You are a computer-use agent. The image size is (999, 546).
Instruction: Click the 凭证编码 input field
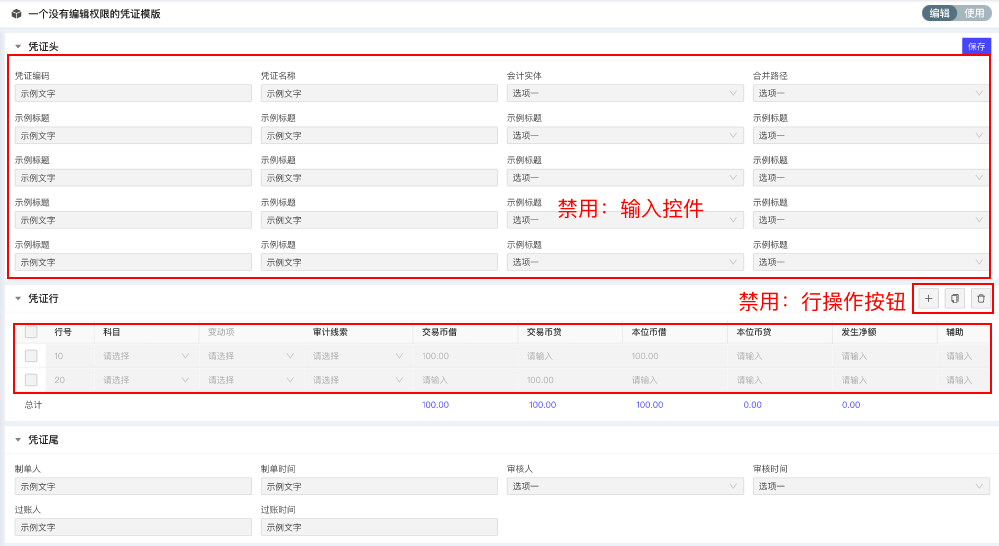point(133,93)
